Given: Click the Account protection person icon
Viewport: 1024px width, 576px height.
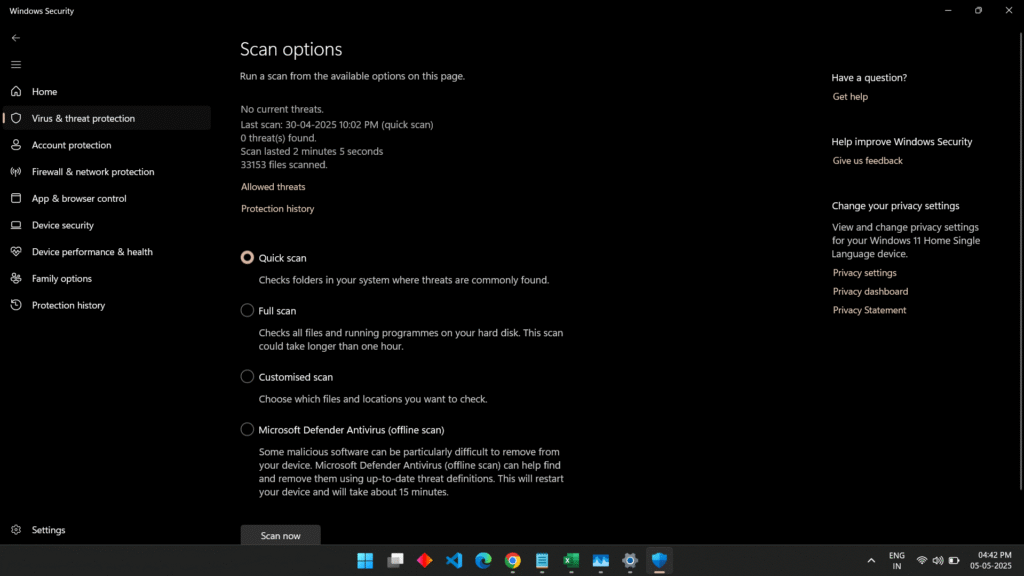Looking at the screenshot, I should pos(16,145).
